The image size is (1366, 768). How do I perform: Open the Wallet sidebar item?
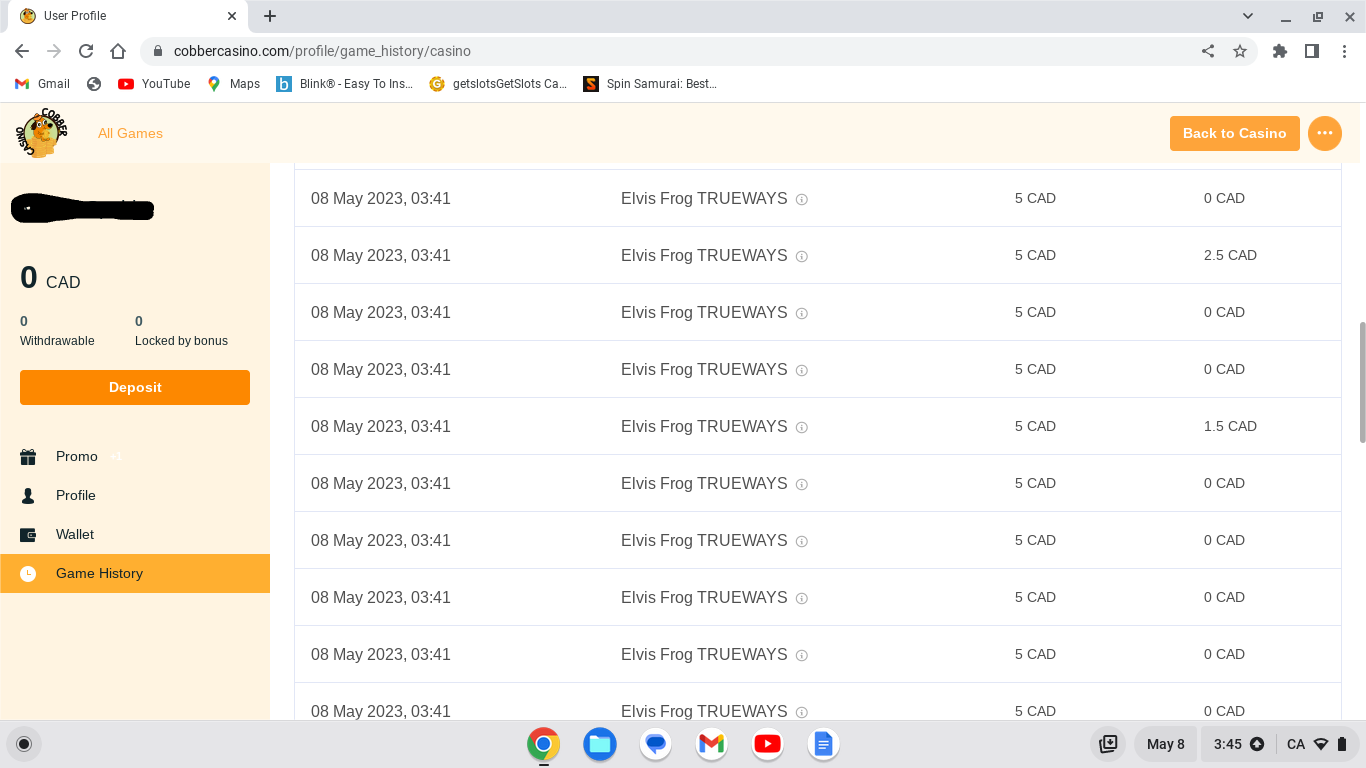(75, 534)
